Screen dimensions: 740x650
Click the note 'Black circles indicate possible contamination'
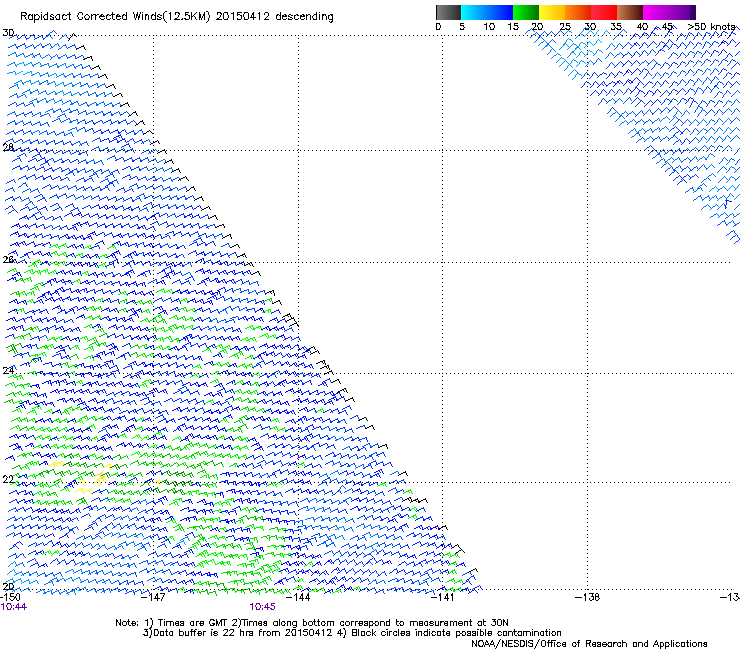click(456, 633)
